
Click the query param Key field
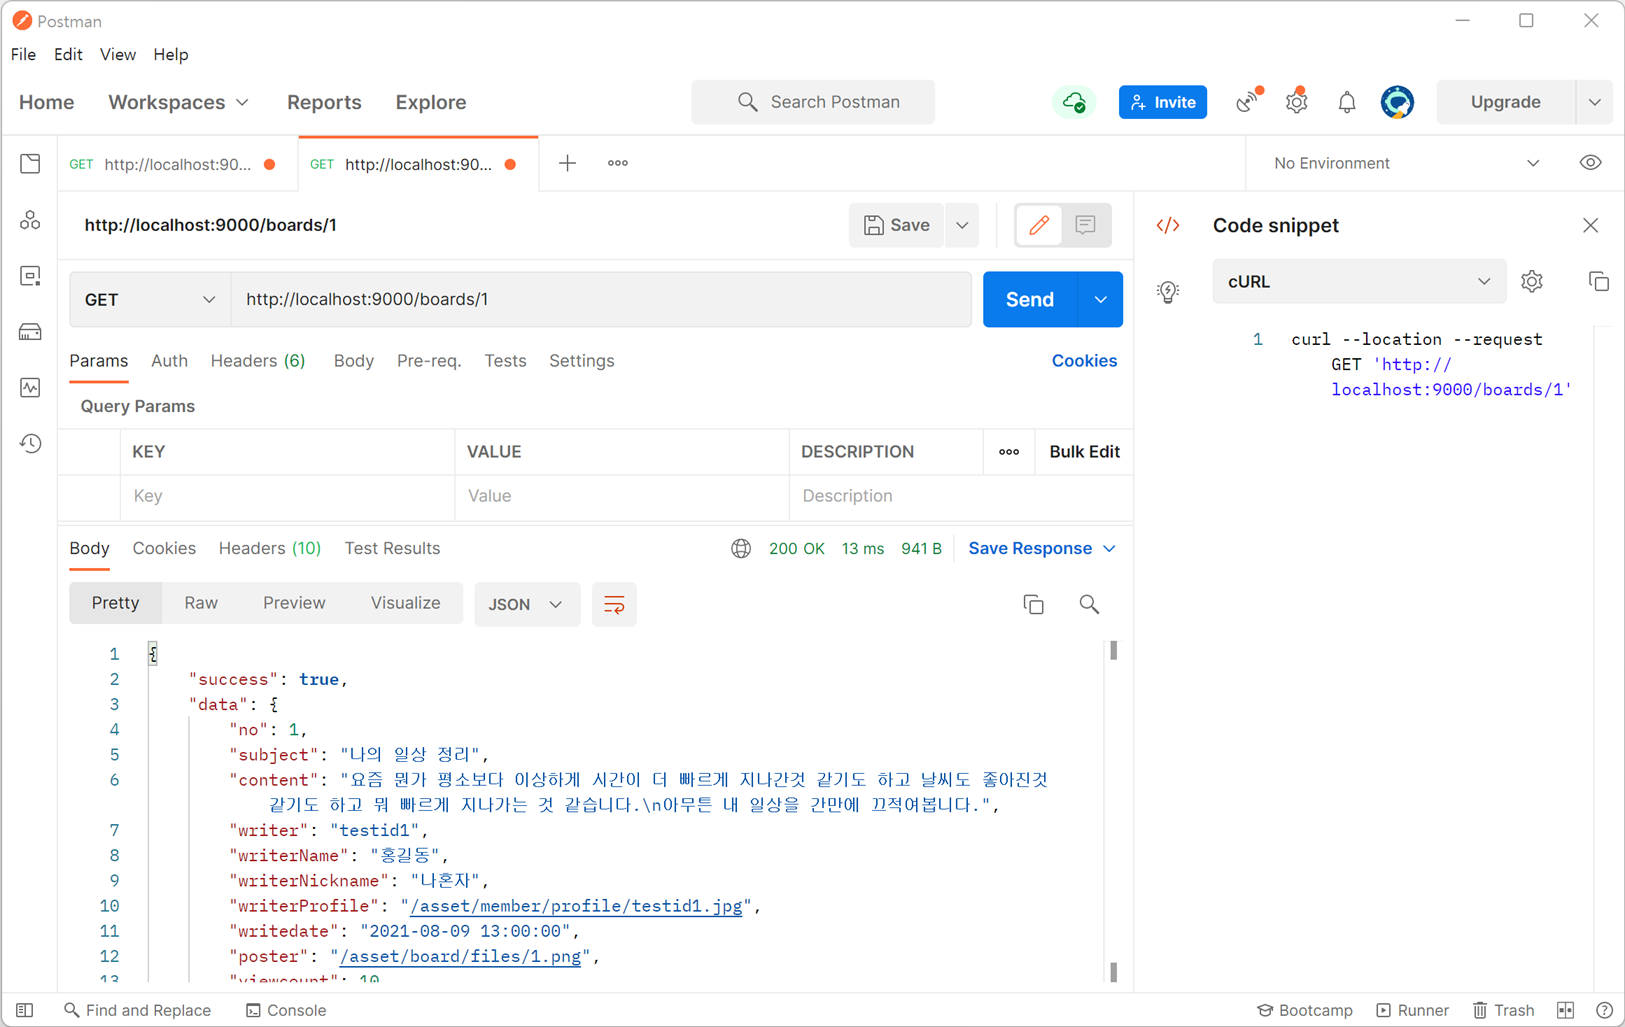[x=288, y=496]
